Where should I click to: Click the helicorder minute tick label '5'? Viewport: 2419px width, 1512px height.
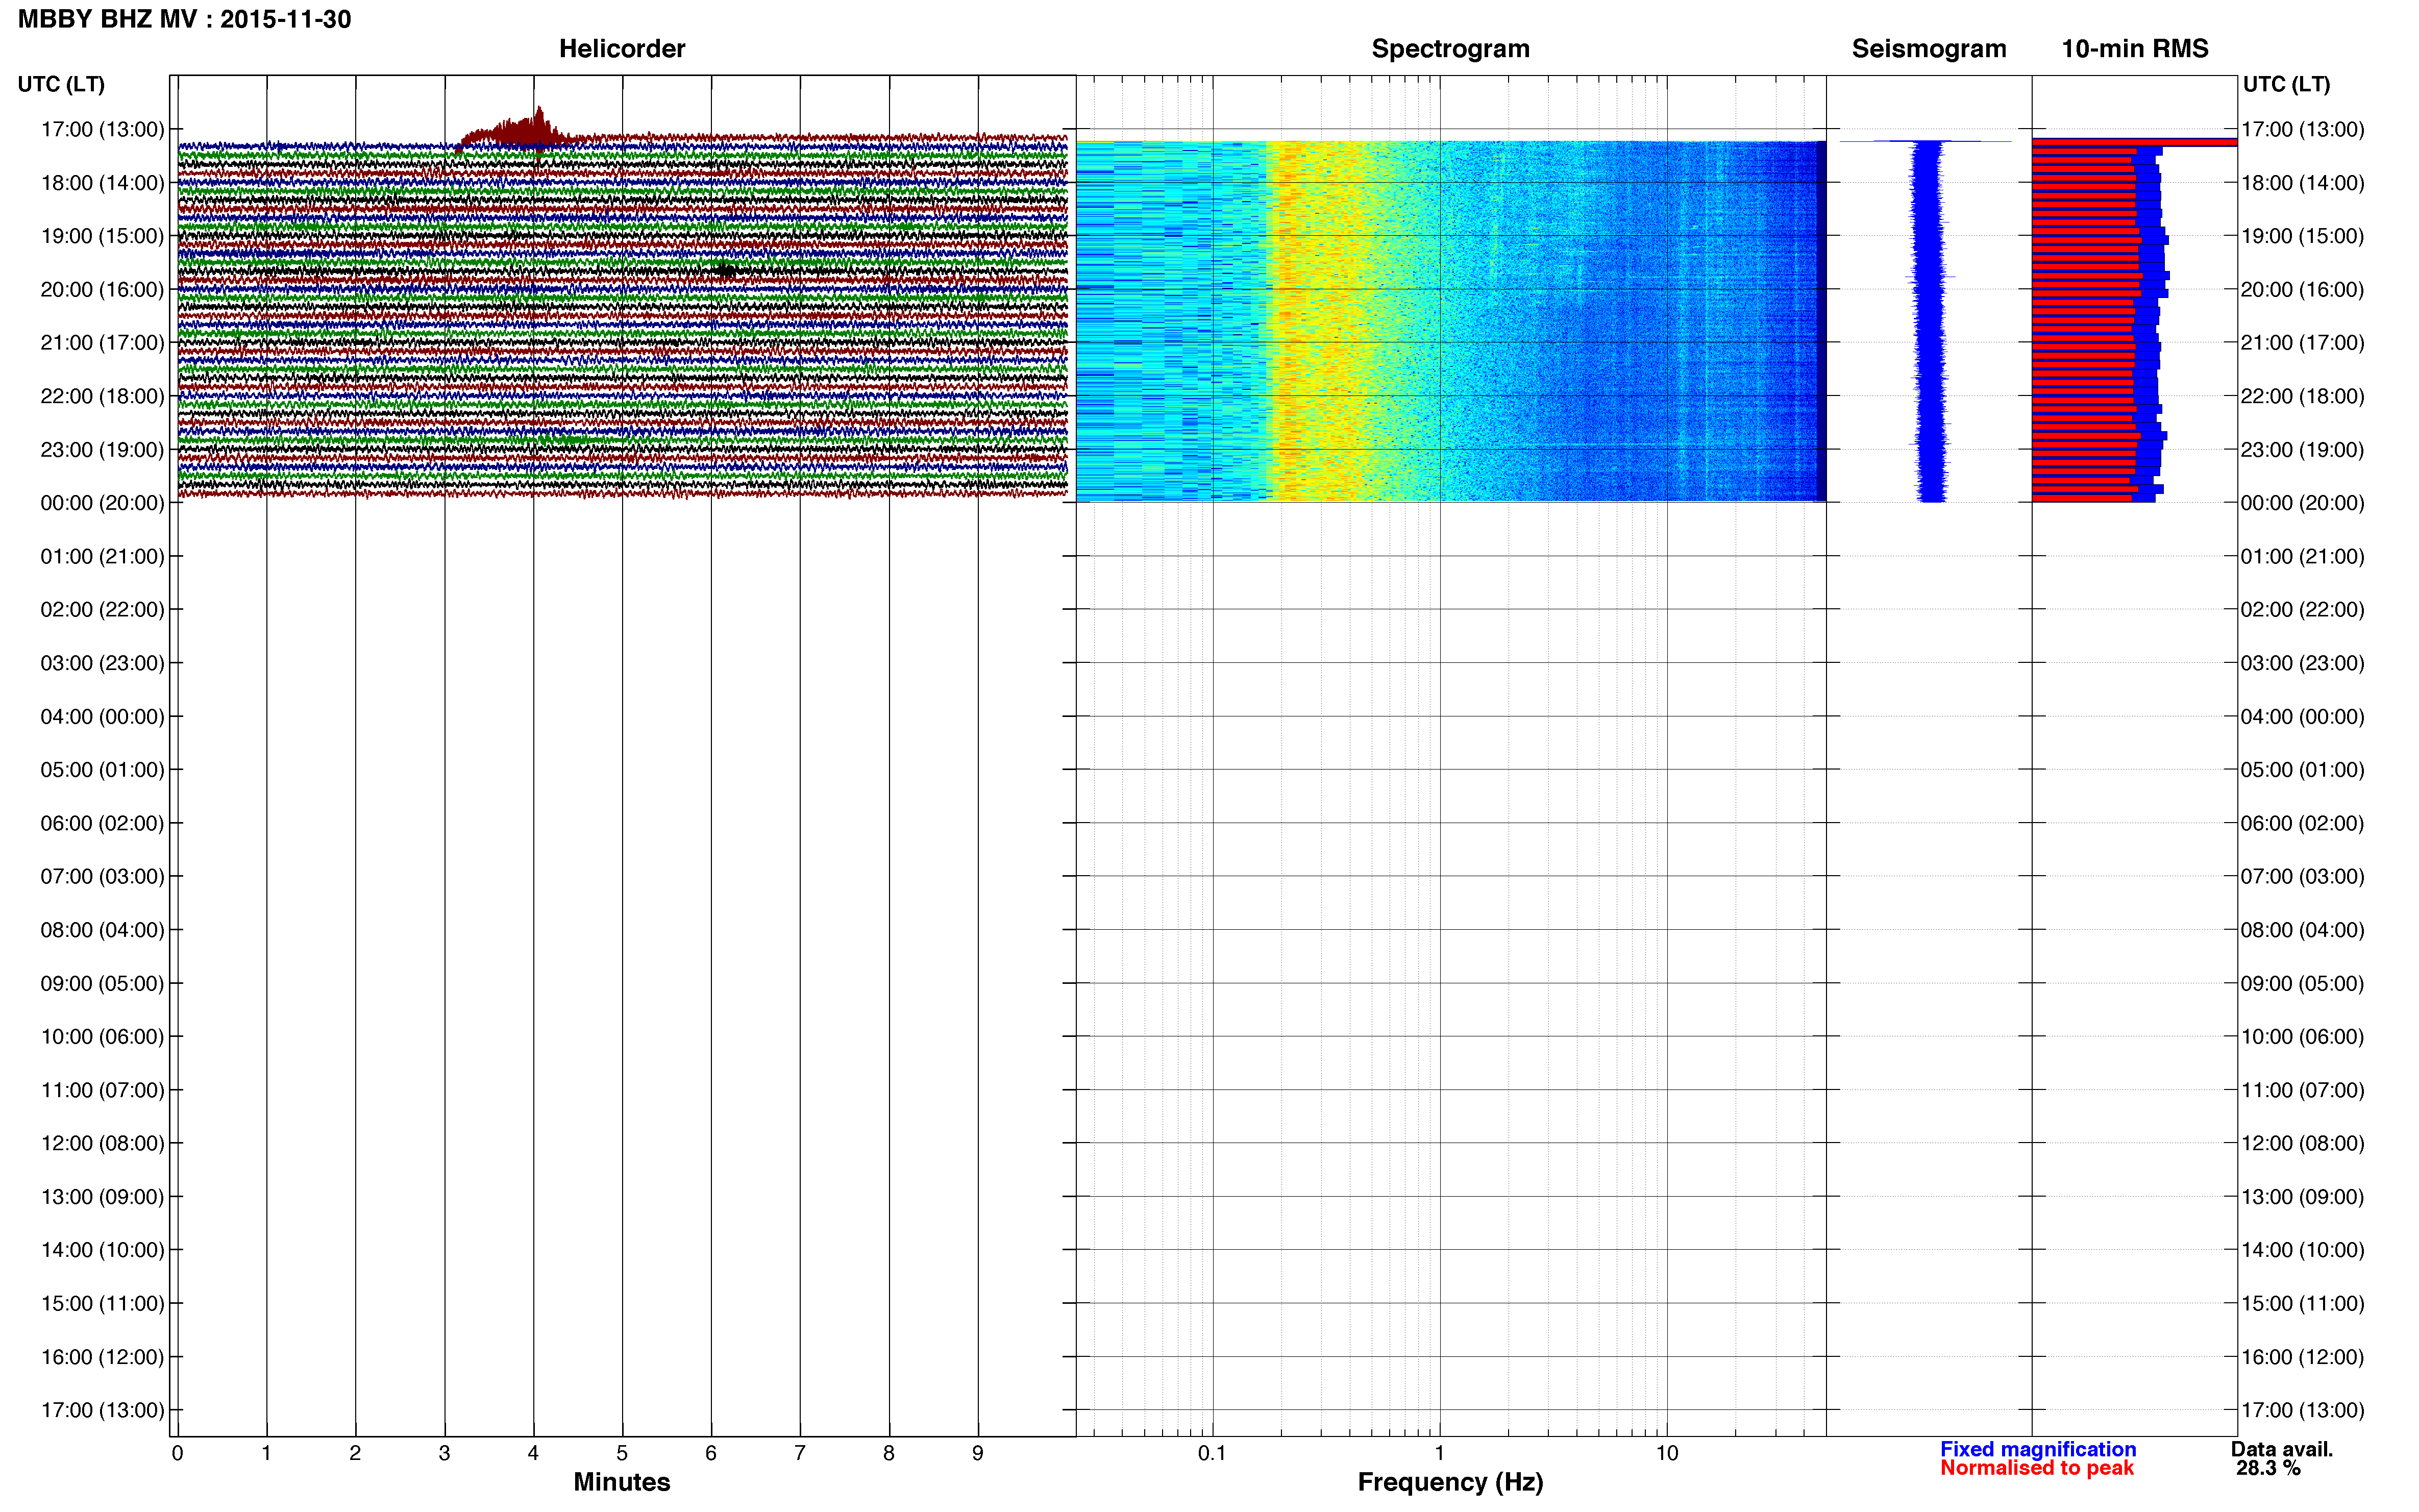point(622,1453)
